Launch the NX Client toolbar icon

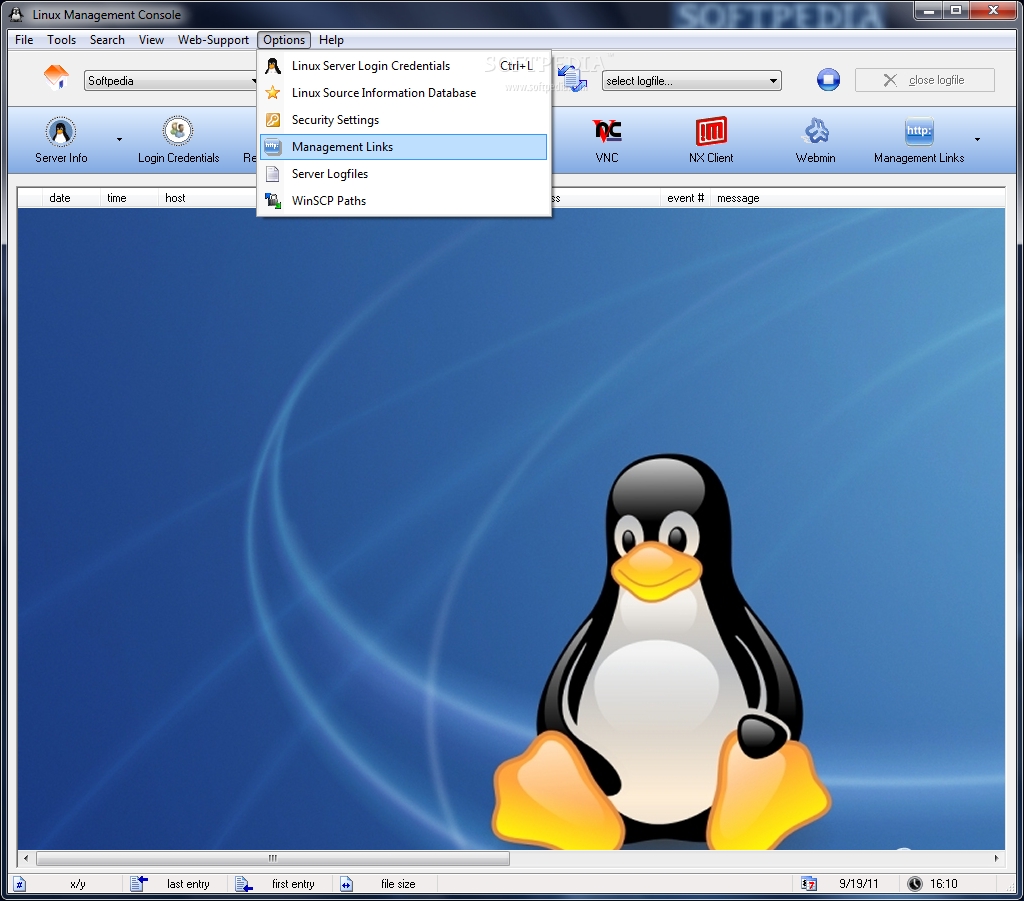click(711, 131)
